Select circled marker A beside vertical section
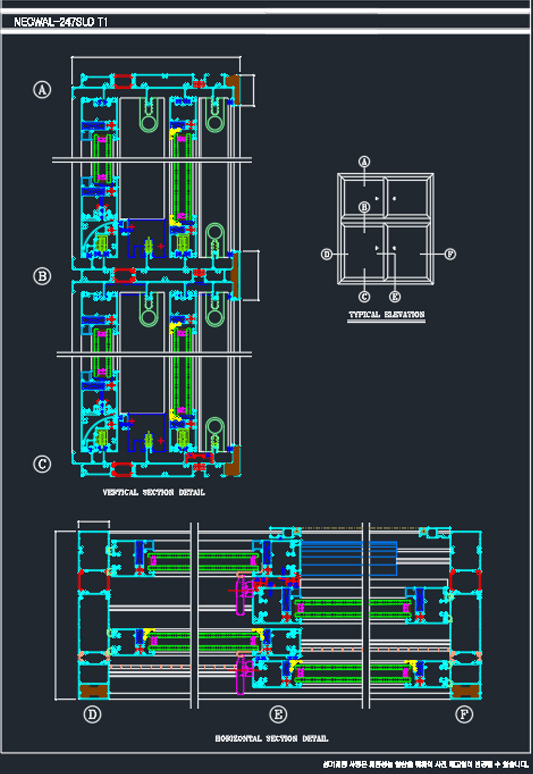The width and height of the screenshot is (533, 774). [x=42, y=89]
